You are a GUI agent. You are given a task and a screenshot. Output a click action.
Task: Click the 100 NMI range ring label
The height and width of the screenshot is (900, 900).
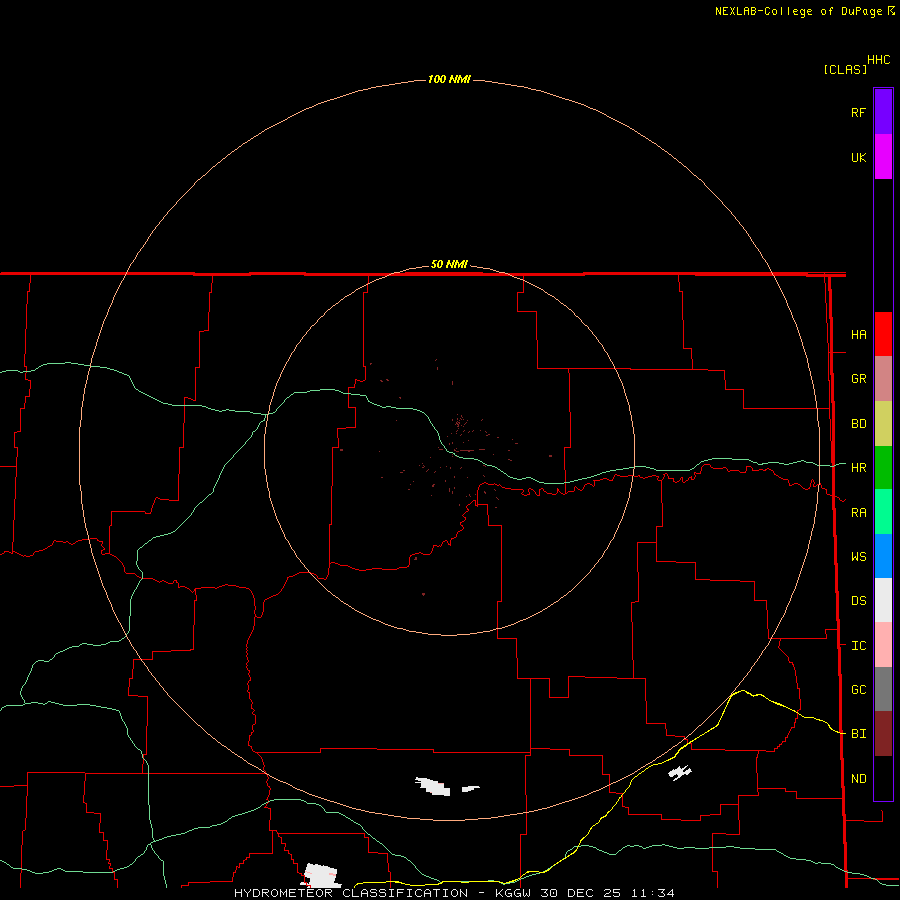(449, 79)
